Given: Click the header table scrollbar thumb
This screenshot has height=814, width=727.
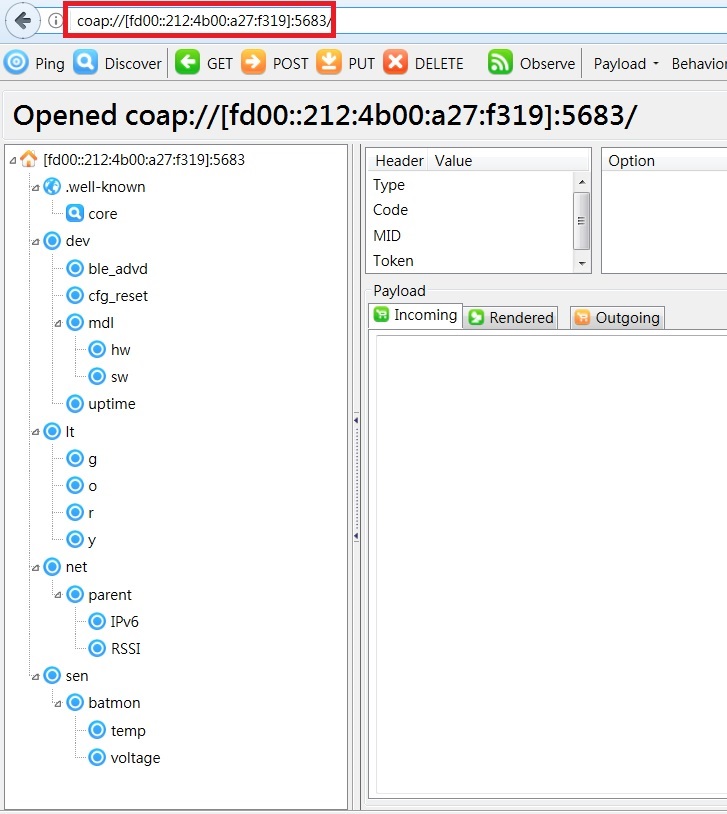Looking at the screenshot, I should [x=582, y=221].
